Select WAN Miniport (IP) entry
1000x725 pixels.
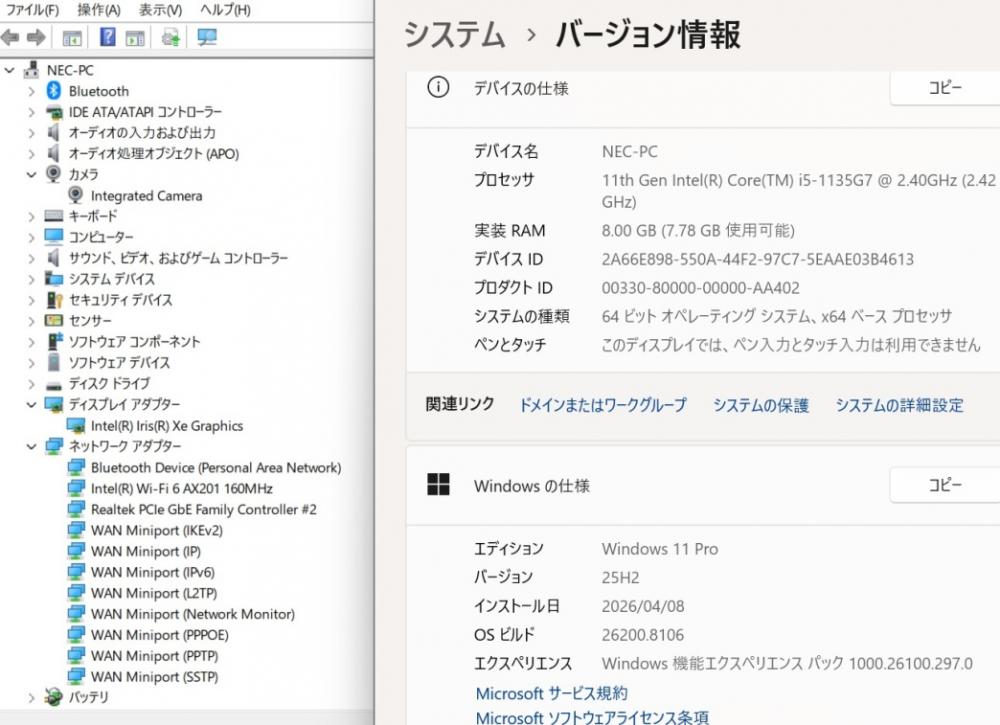[145, 552]
